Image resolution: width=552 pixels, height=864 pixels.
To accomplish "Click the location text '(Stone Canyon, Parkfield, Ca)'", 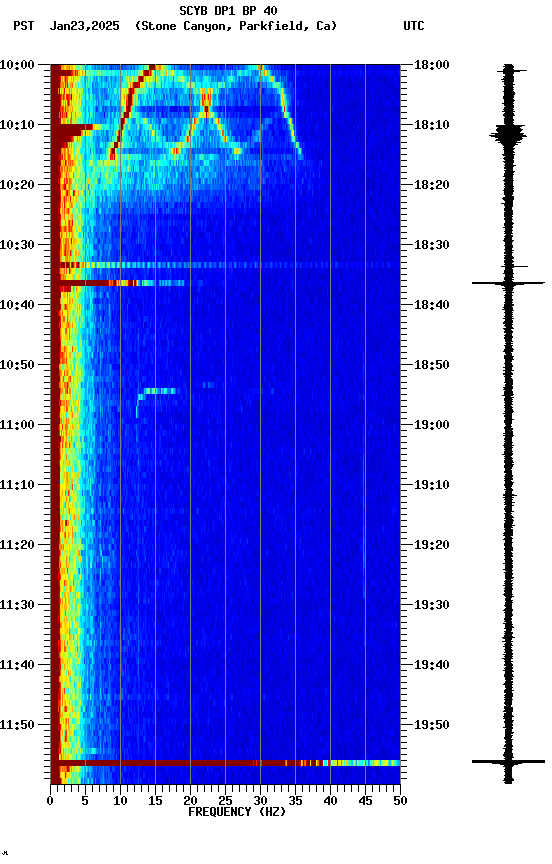I will tap(236, 26).
